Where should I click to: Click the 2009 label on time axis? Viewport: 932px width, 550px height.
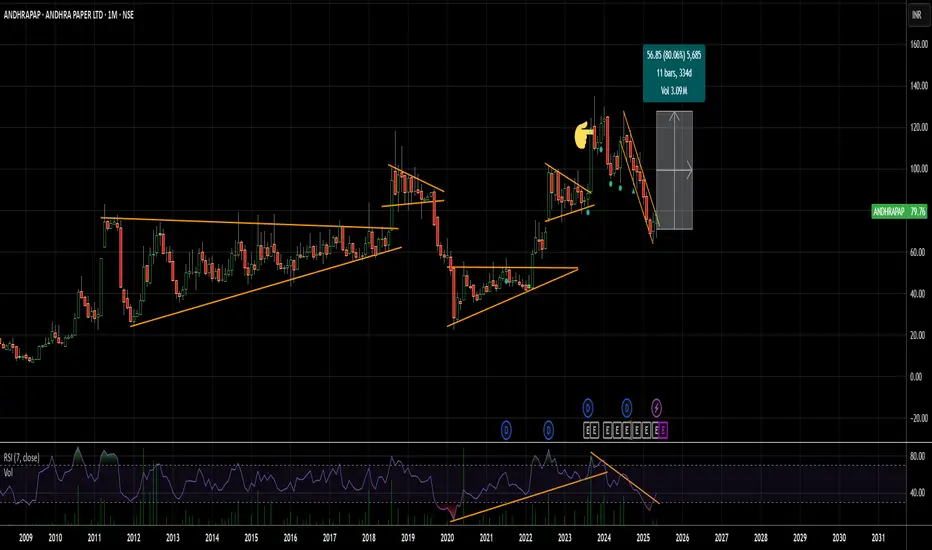pos(26,538)
